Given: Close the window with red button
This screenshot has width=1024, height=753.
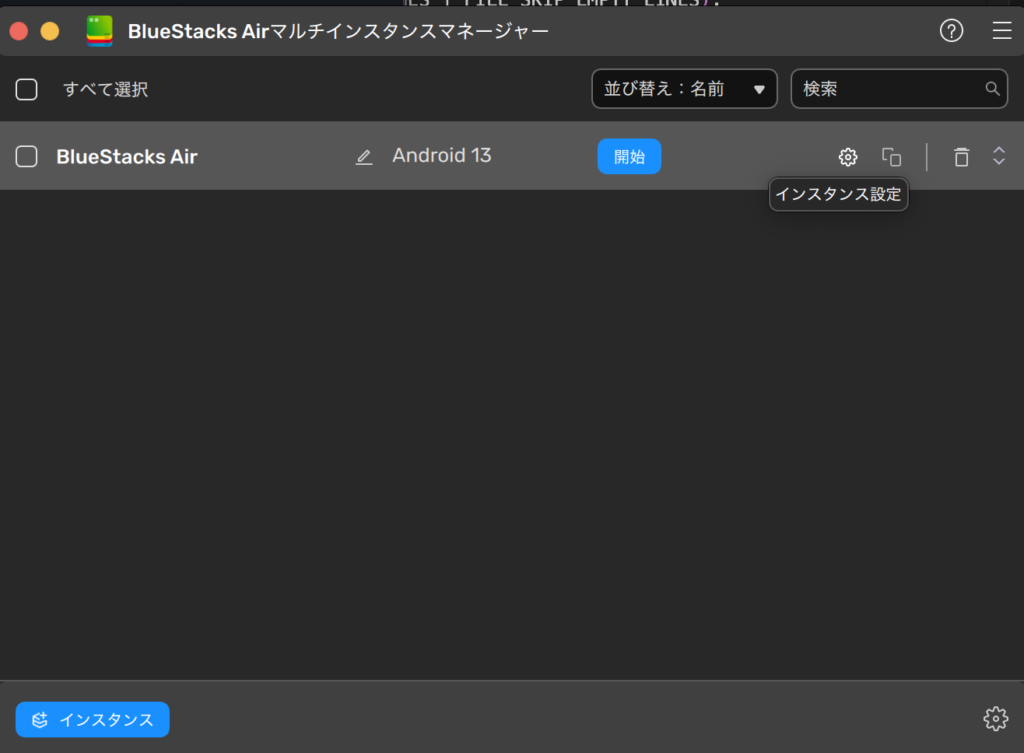Looking at the screenshot, I should (19, 31).
